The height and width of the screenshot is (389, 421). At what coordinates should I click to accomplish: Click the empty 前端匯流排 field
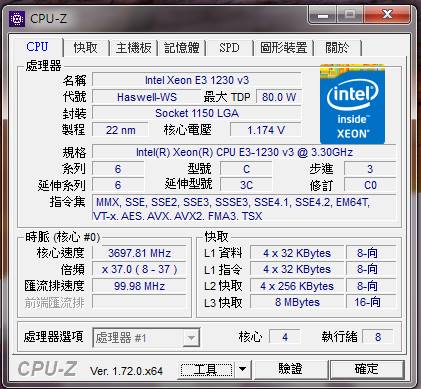139,302
